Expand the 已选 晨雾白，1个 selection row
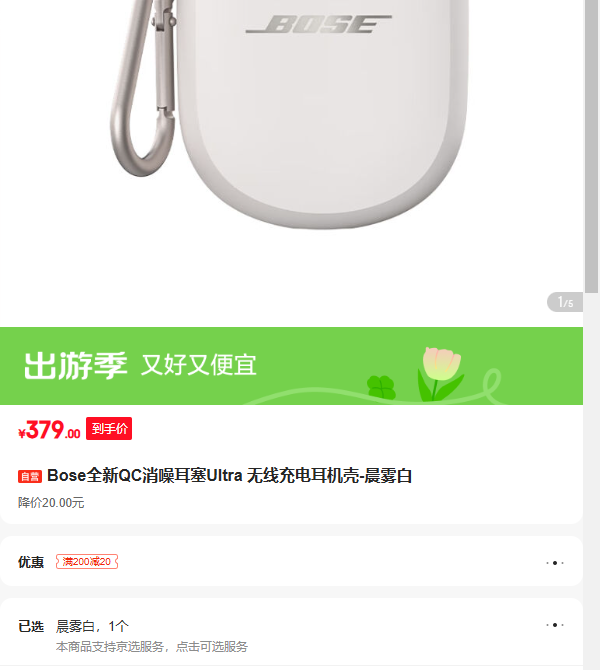Screen dimensions: 600x670 click(291, 632)
